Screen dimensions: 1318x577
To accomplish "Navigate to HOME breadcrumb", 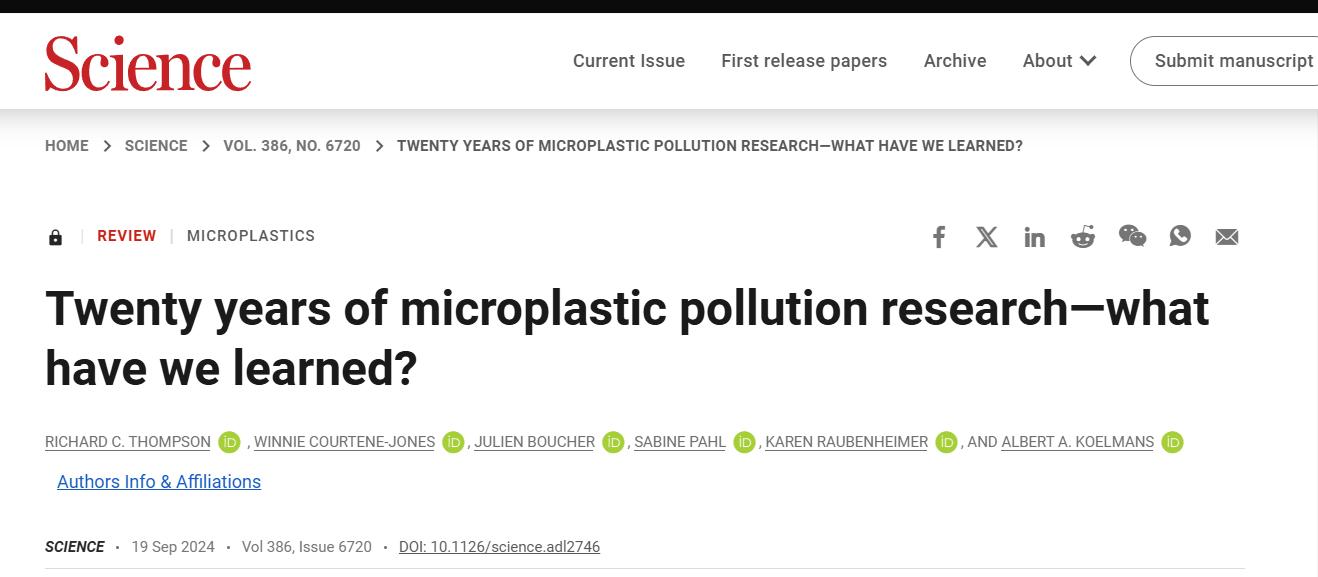I will 67,146.
